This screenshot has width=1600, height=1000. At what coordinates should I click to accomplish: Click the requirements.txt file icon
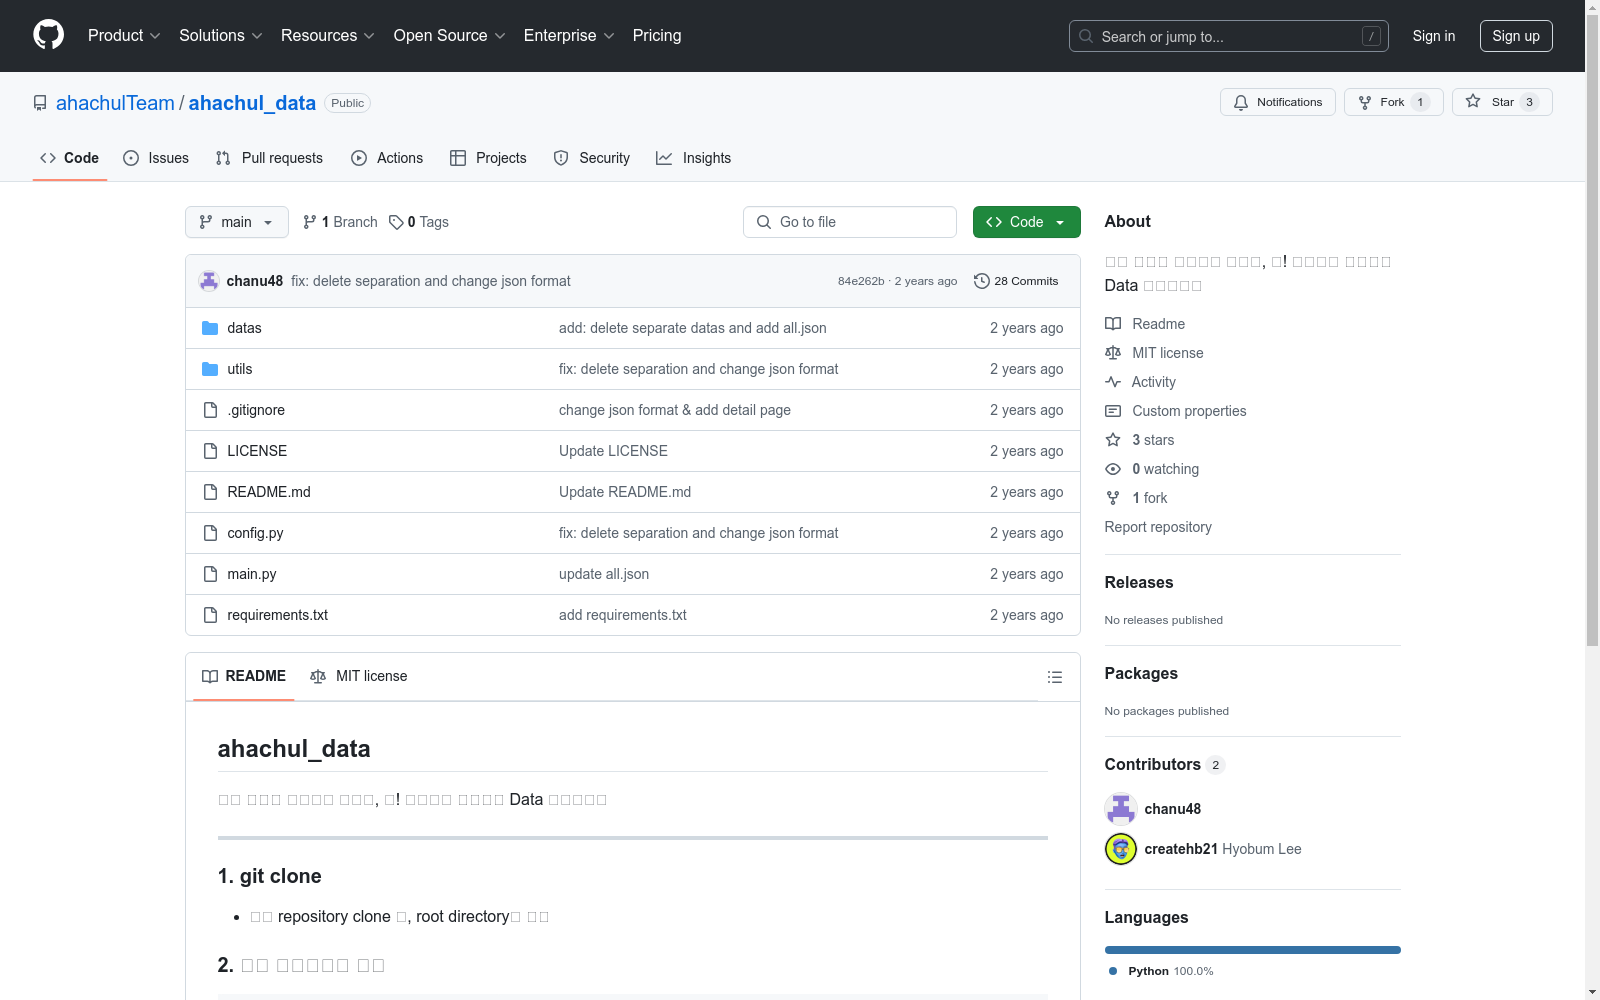pos(210,615)
